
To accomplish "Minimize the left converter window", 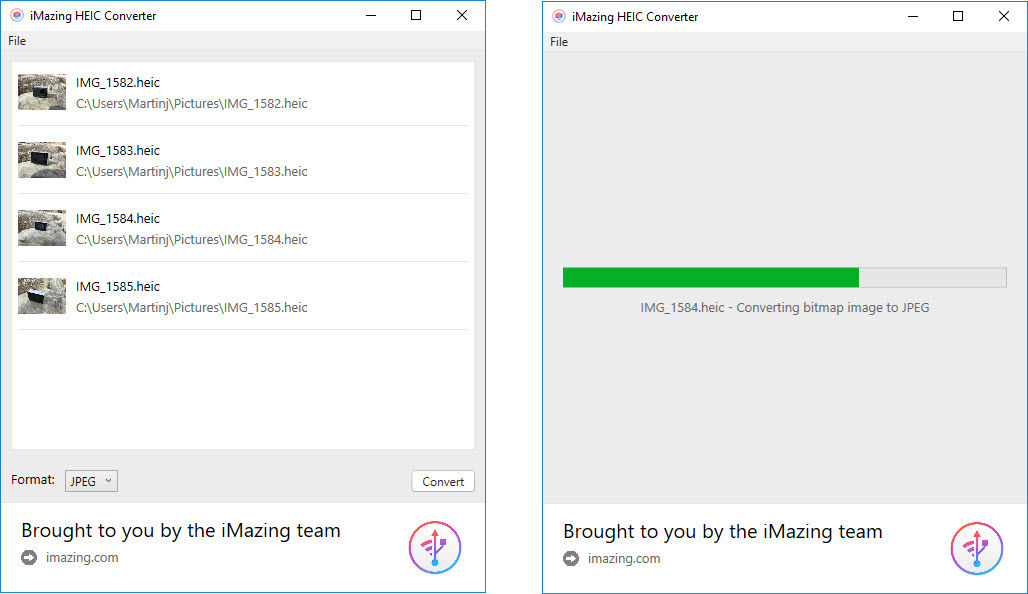I will click(371, 15).
